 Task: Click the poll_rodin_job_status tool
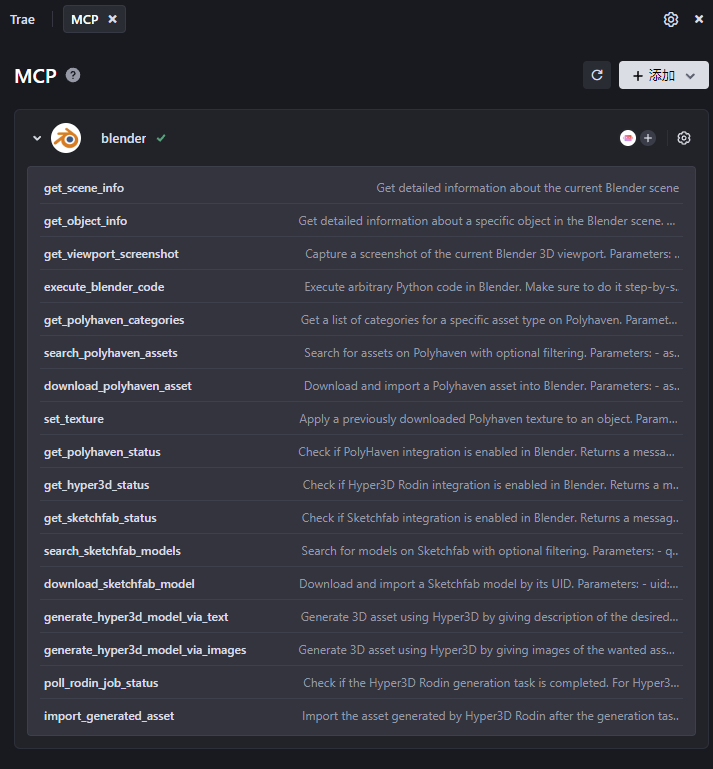click(x=101, y=683)
